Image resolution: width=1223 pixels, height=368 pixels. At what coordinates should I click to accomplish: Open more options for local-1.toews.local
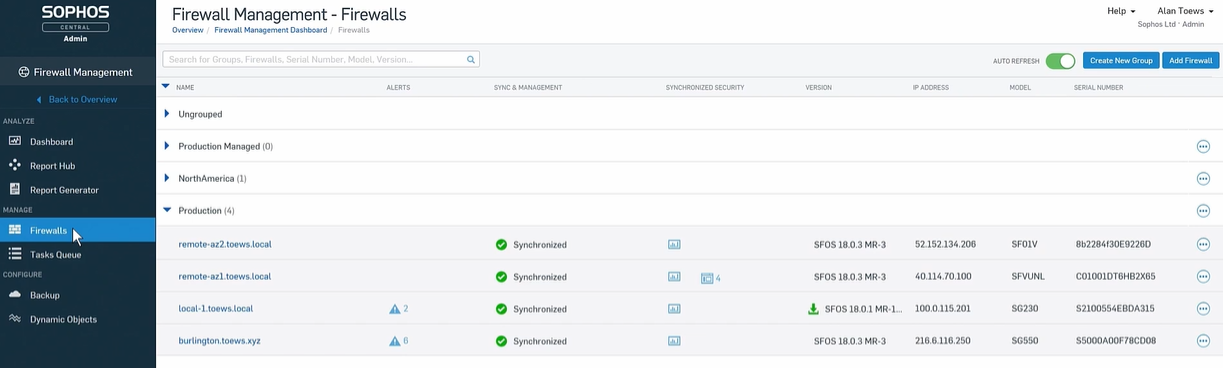coord(1203,309)
